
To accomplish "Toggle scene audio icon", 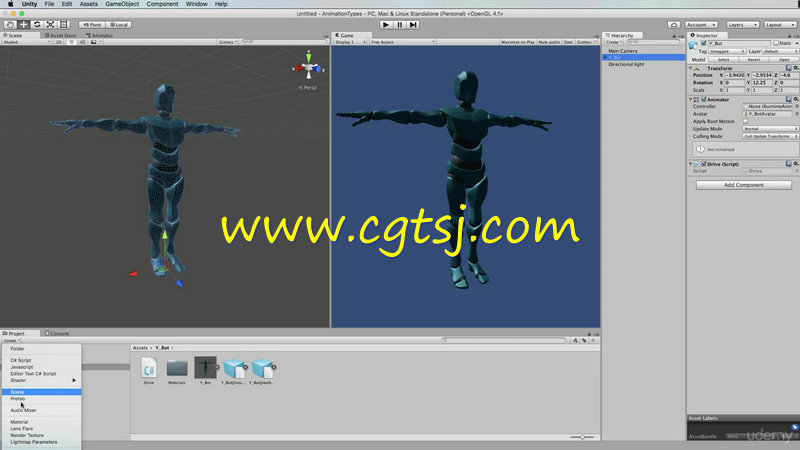I will [82, 42].
